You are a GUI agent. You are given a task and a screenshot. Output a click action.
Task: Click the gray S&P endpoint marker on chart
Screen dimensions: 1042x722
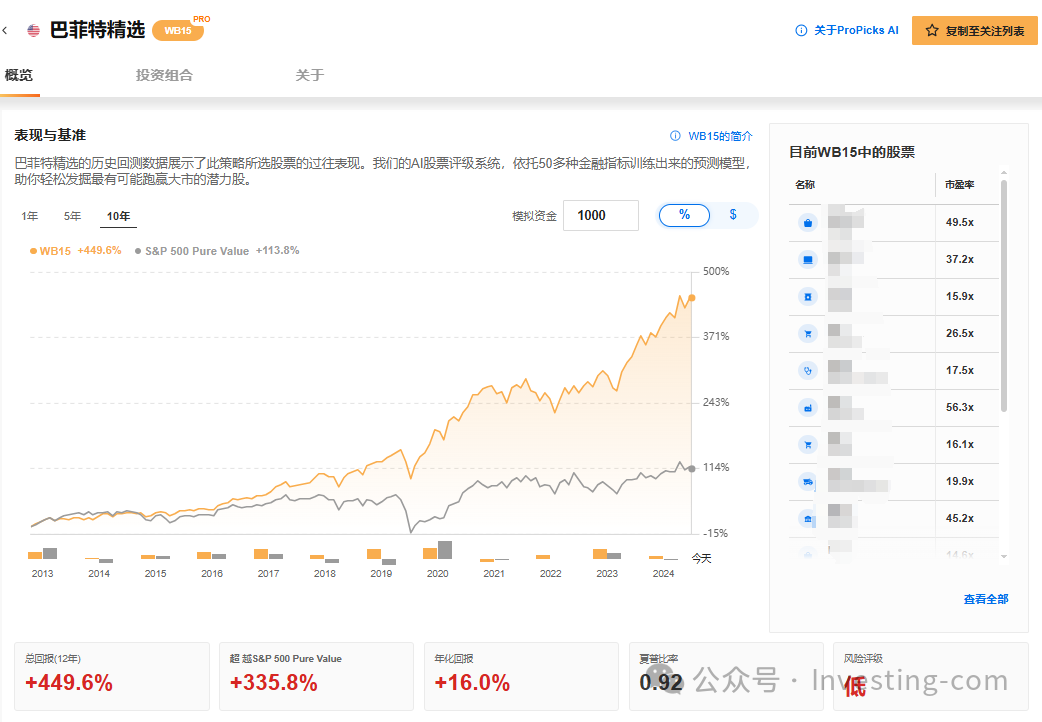point(692,469)
